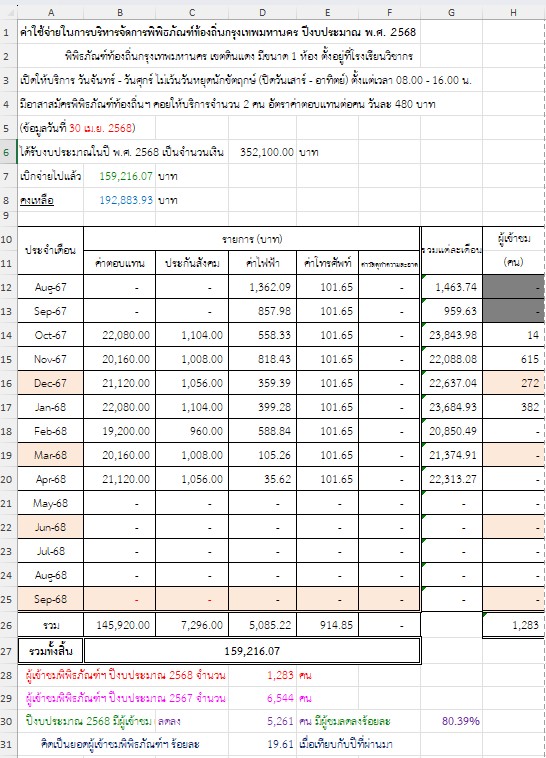
Task: Select column A header
Action: (x=51, y=13)
